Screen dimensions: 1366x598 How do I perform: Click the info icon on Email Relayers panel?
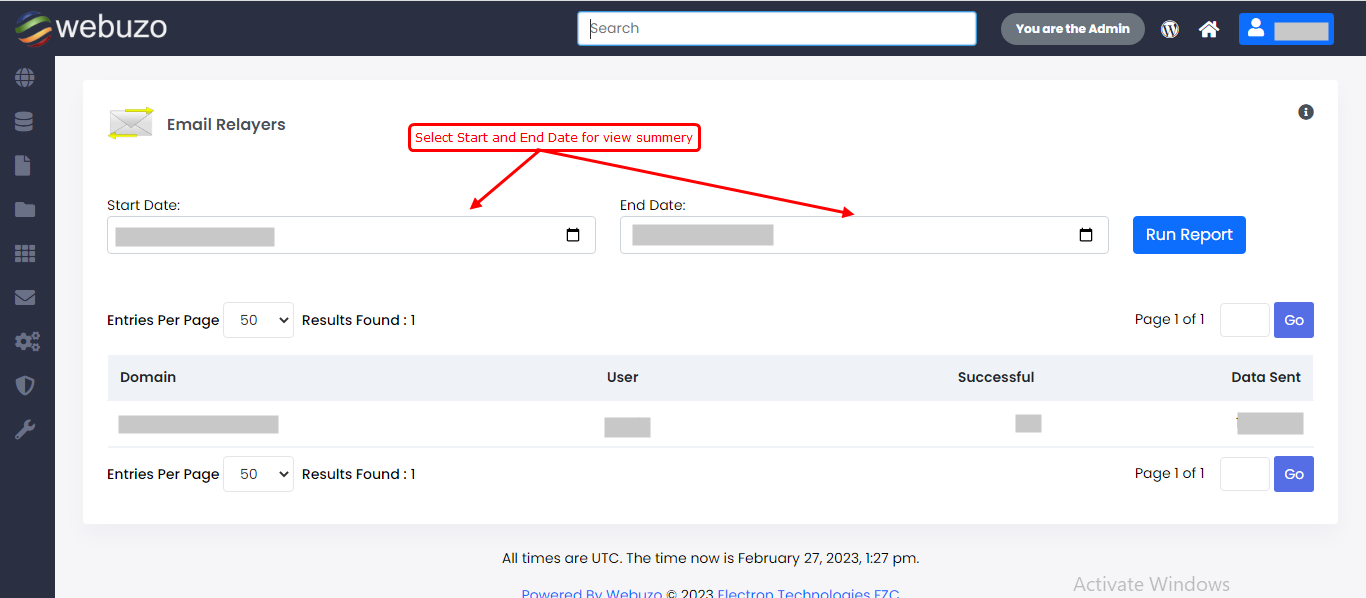pos(1306,112)
